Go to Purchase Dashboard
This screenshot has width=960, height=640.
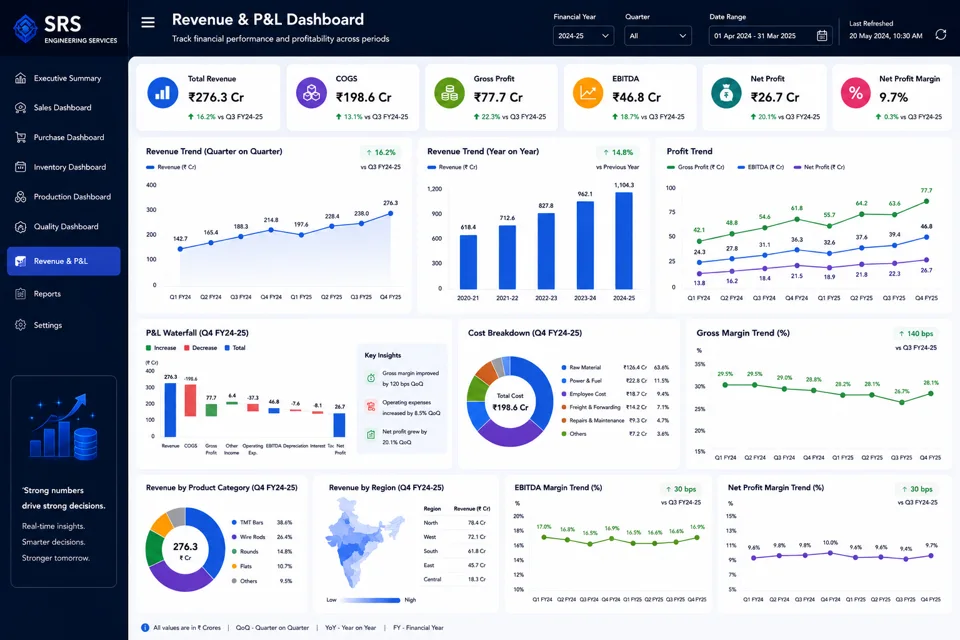[64, 137]
